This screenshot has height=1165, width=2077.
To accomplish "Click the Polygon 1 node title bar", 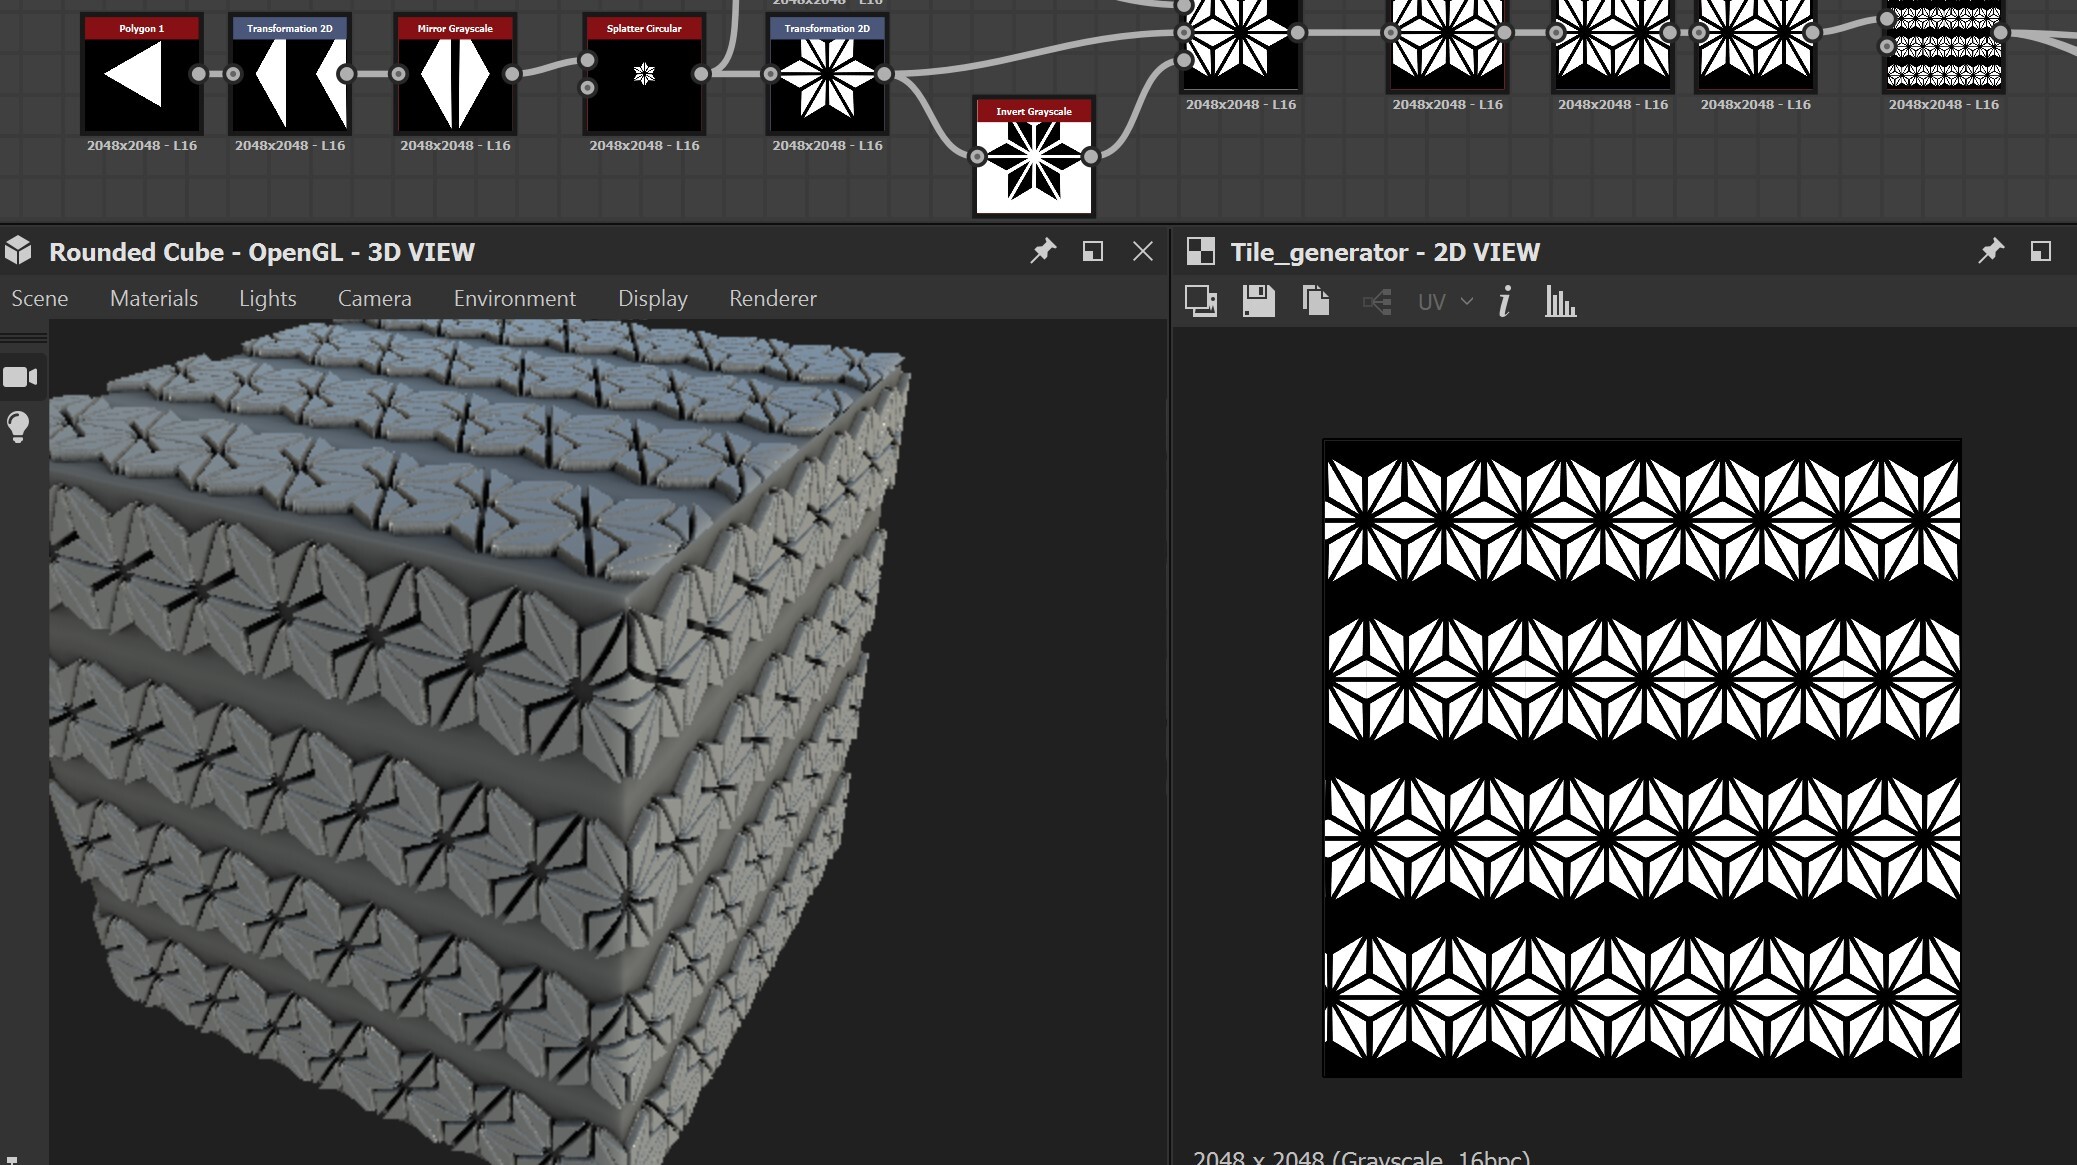I will coord(141,28).
